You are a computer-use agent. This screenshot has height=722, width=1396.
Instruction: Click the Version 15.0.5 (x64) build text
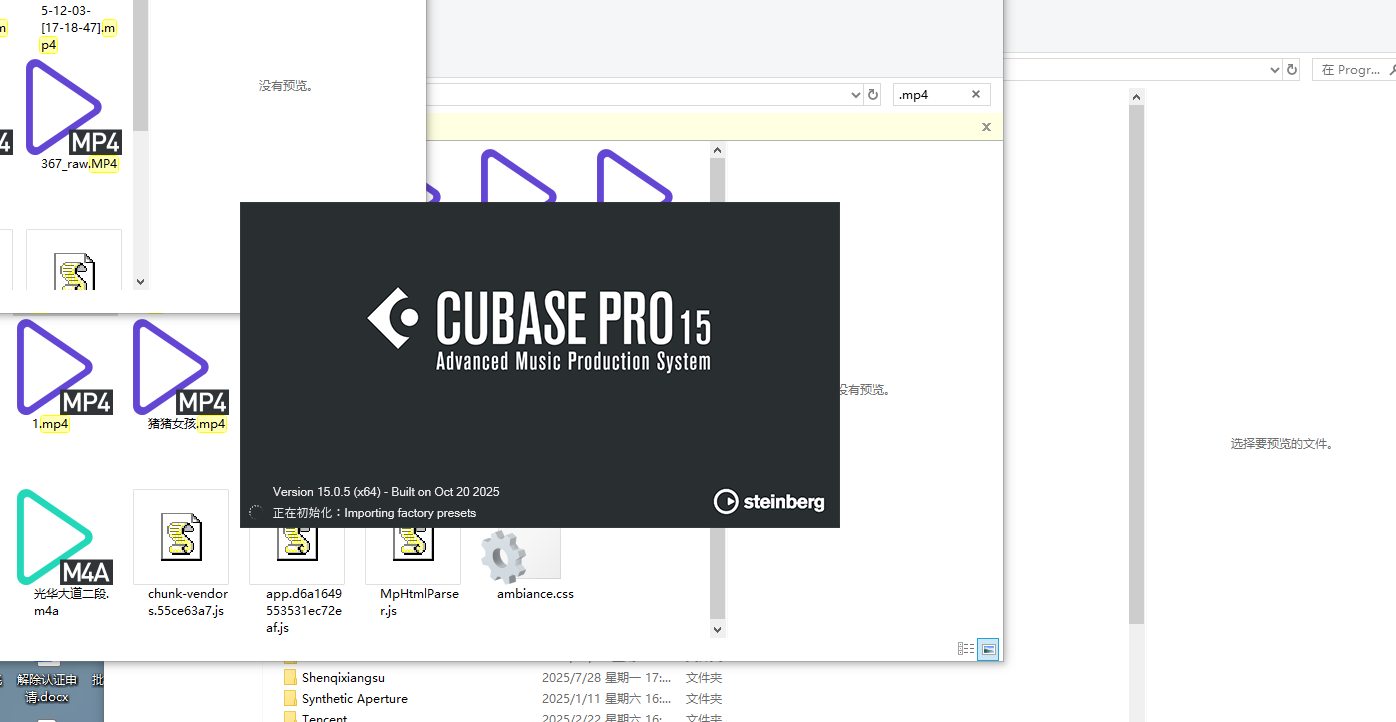[386, 492]
